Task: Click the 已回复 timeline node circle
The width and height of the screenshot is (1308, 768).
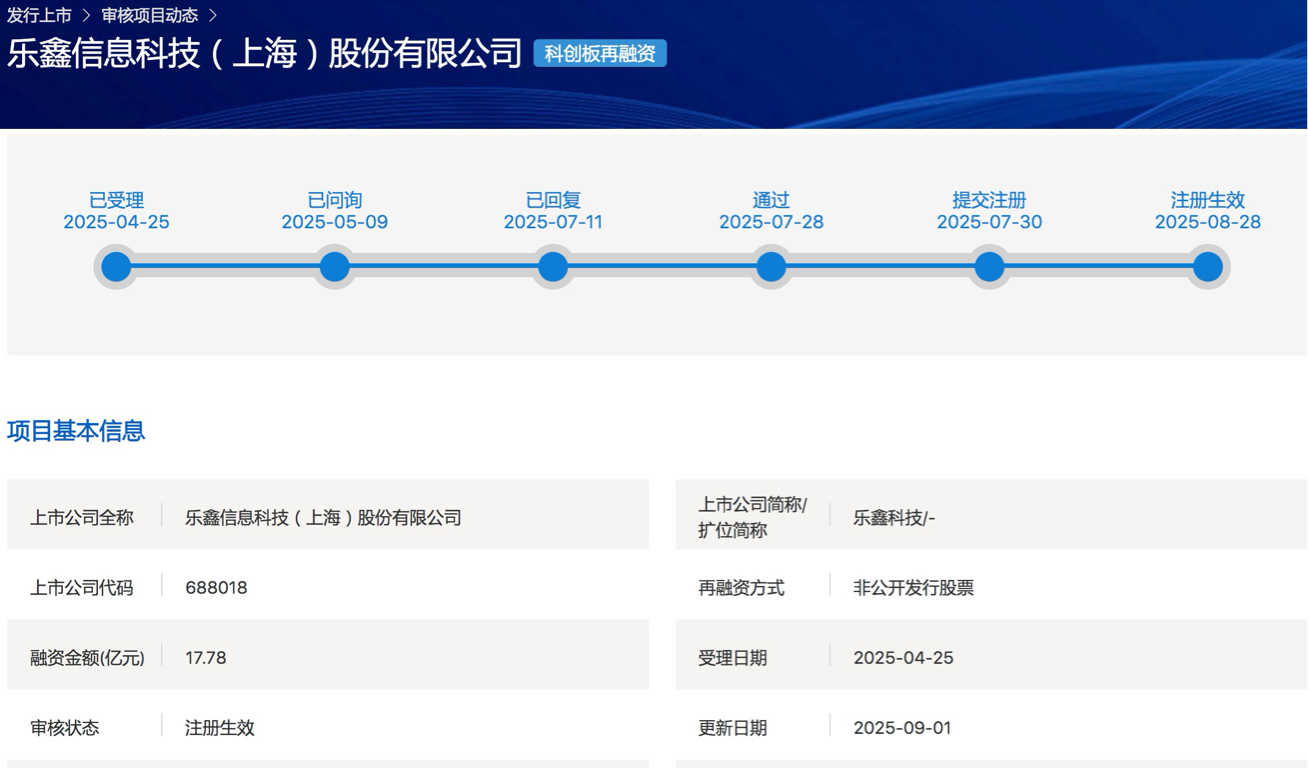Action: 553,267
